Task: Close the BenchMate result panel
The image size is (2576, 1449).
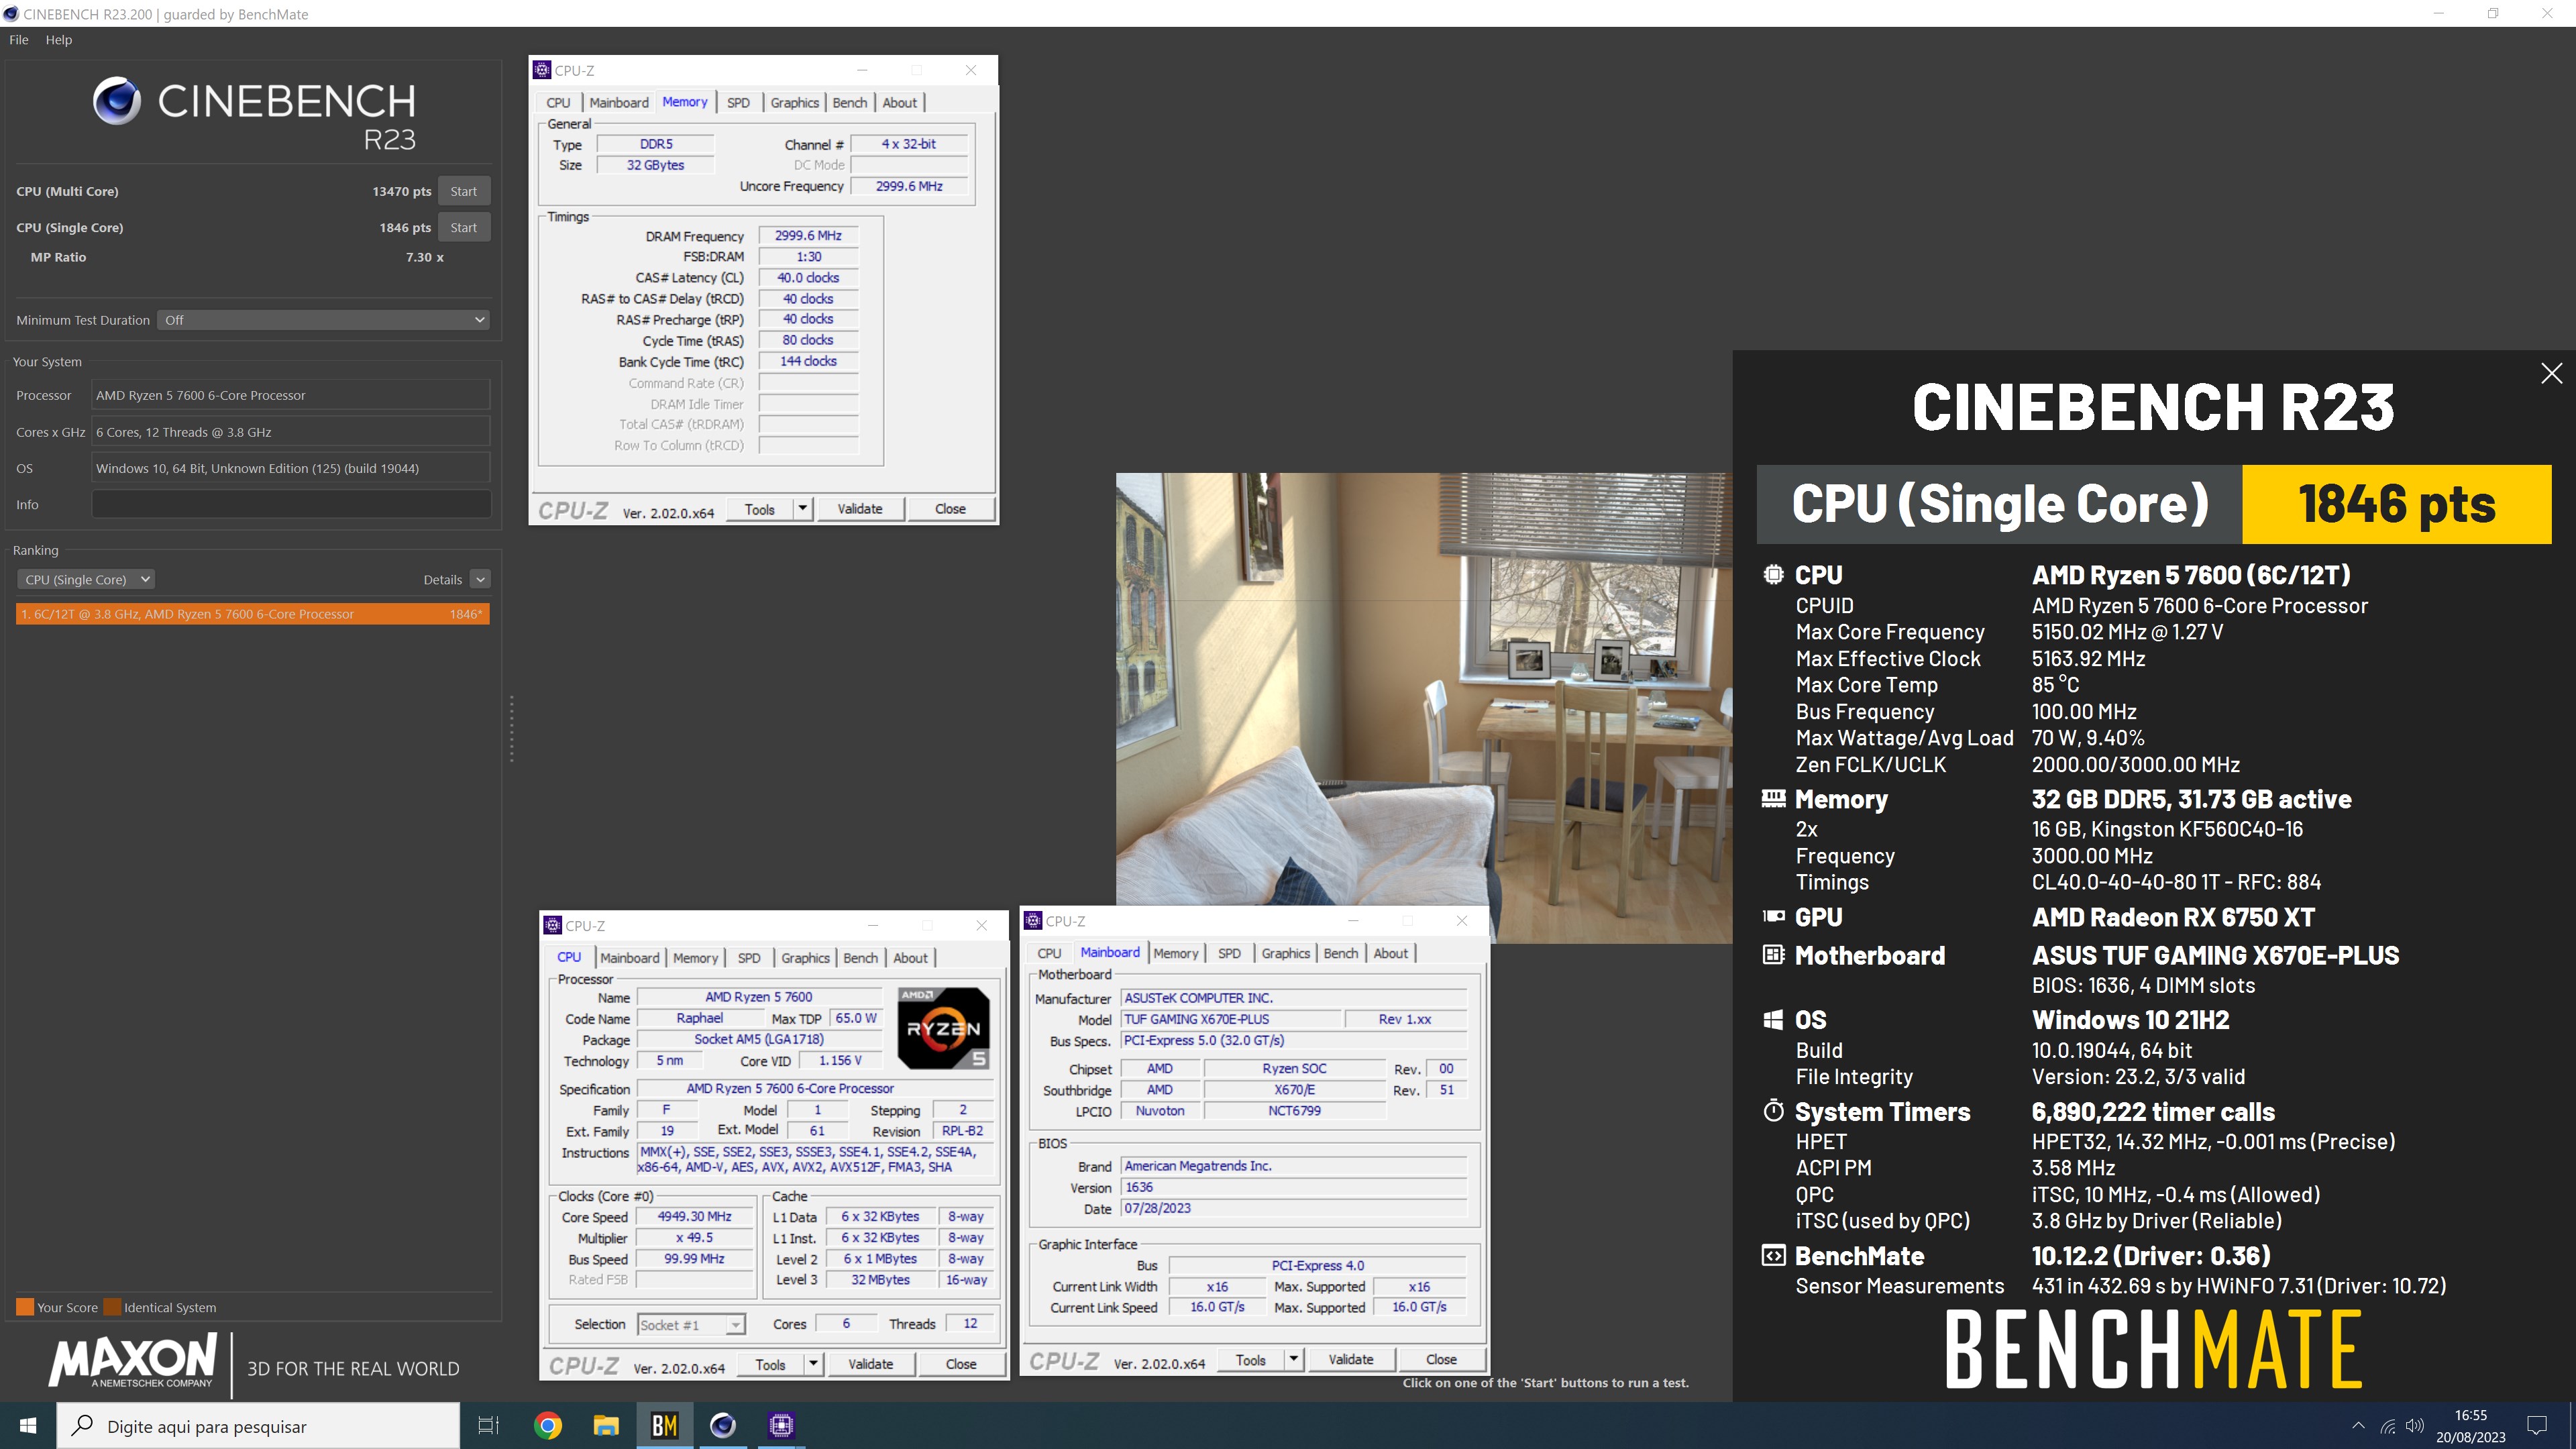Action: pos(2552,373)
